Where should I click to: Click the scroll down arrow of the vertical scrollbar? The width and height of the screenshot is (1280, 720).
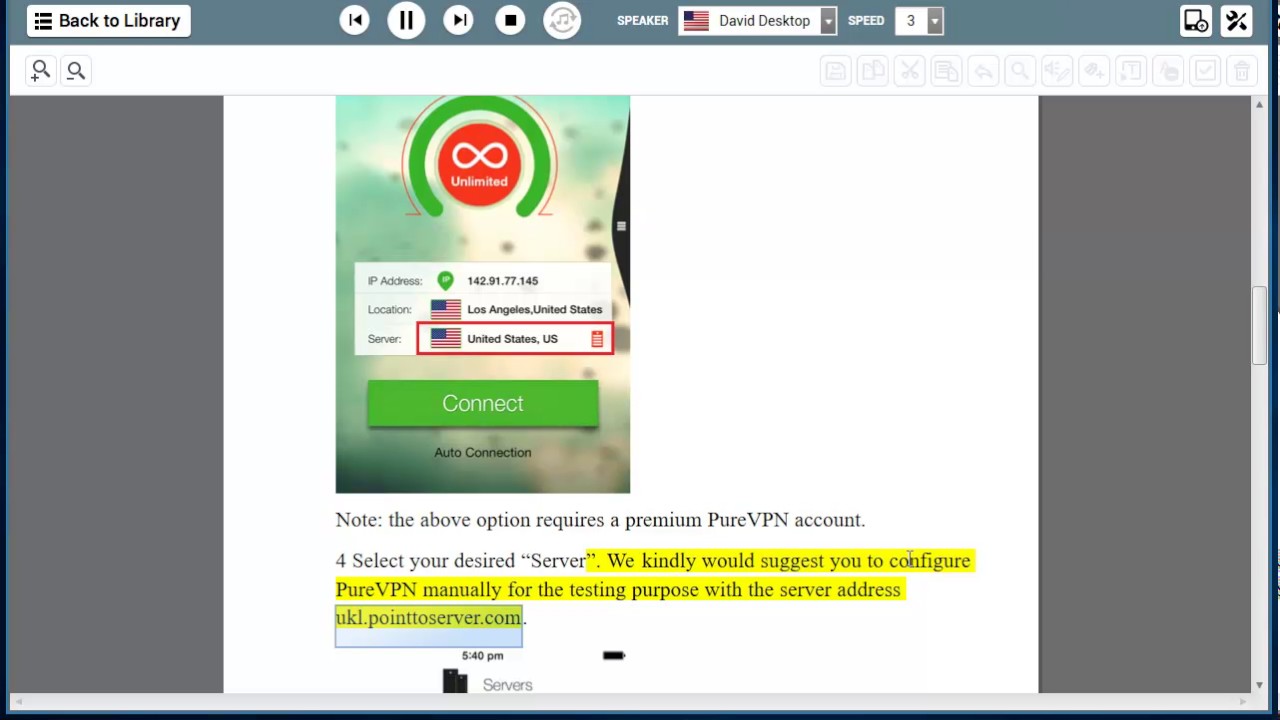pos(1259,685)
